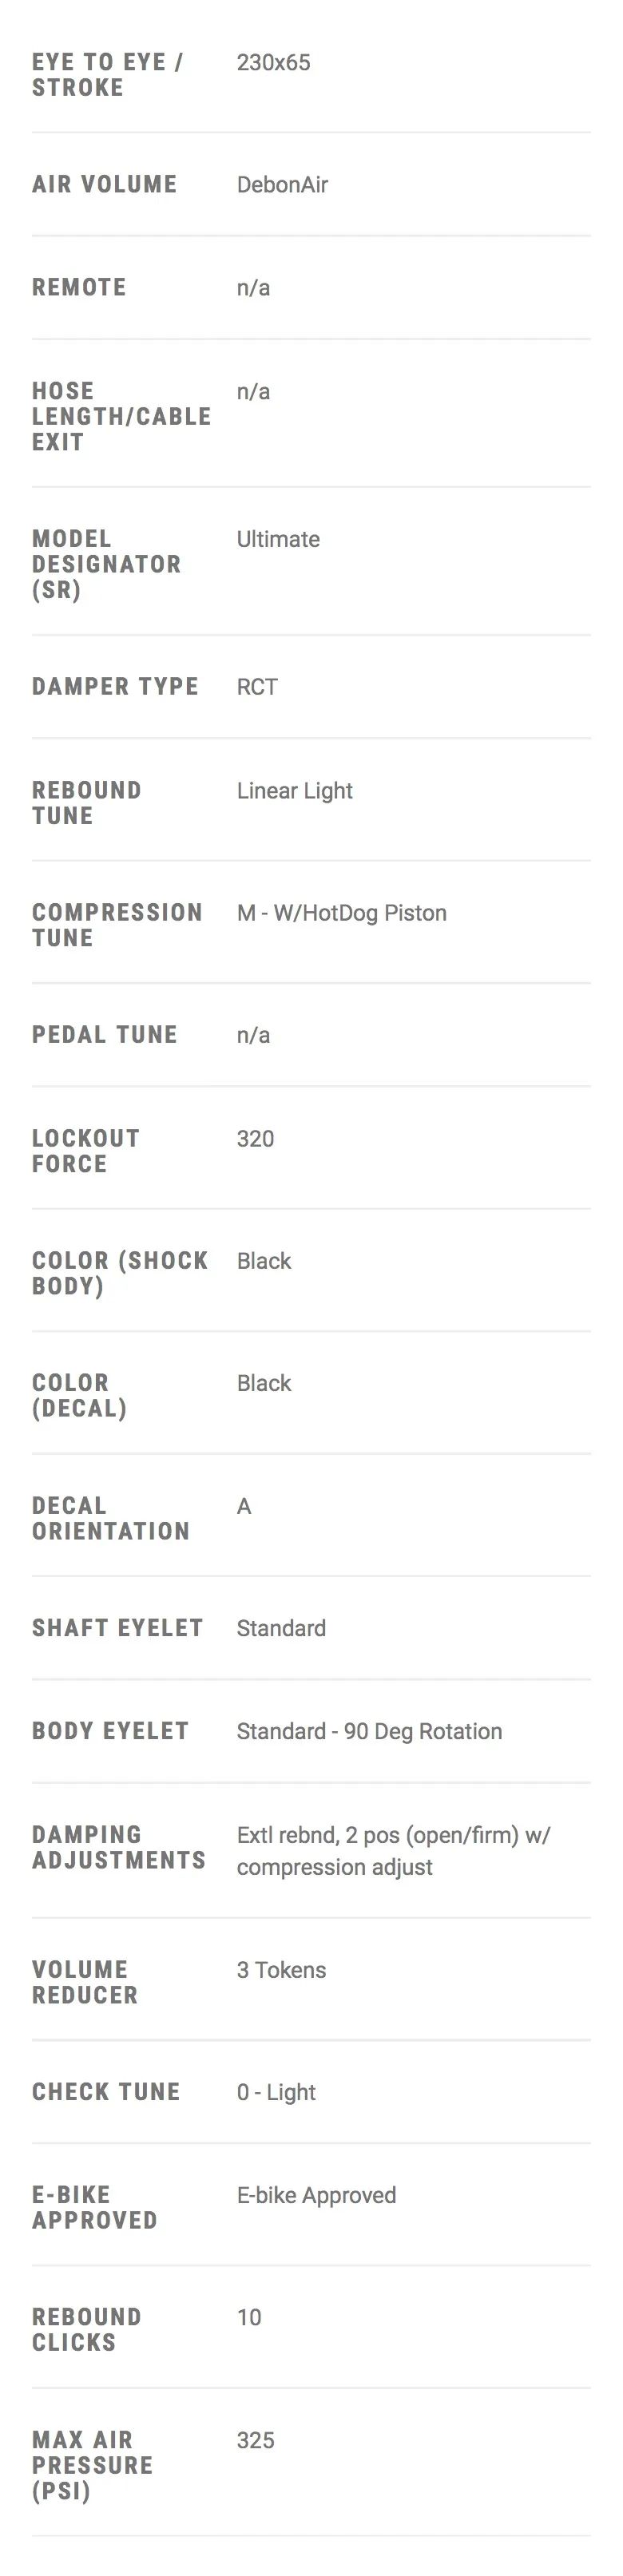Click the Color (Shock Body) label

[x=120, y=1273]
